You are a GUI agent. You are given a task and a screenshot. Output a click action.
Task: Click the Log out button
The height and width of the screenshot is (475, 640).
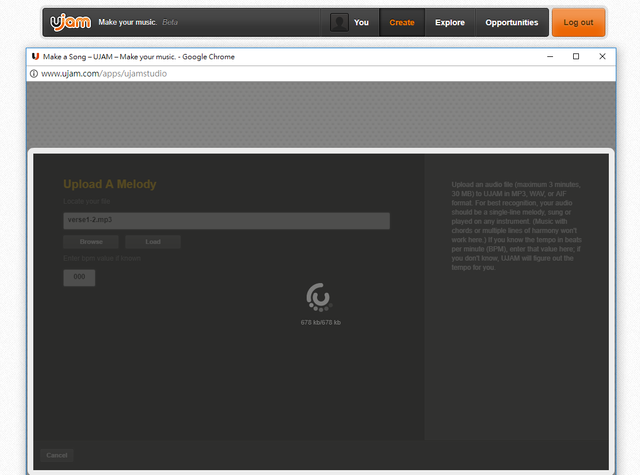(x=578, y=22)
